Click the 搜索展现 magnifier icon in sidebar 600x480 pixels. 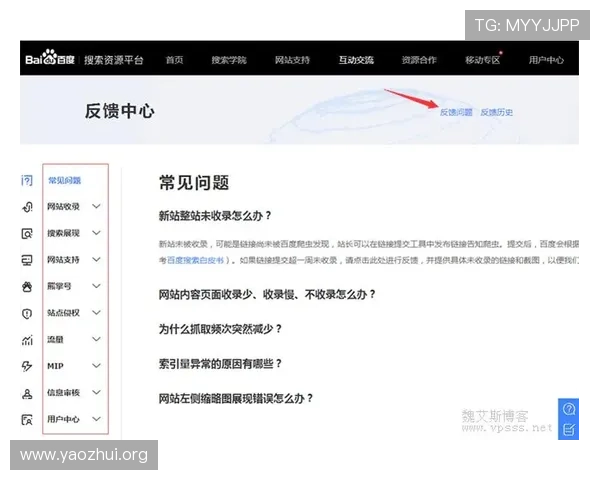pyautogui.click(x=27, y=233)
